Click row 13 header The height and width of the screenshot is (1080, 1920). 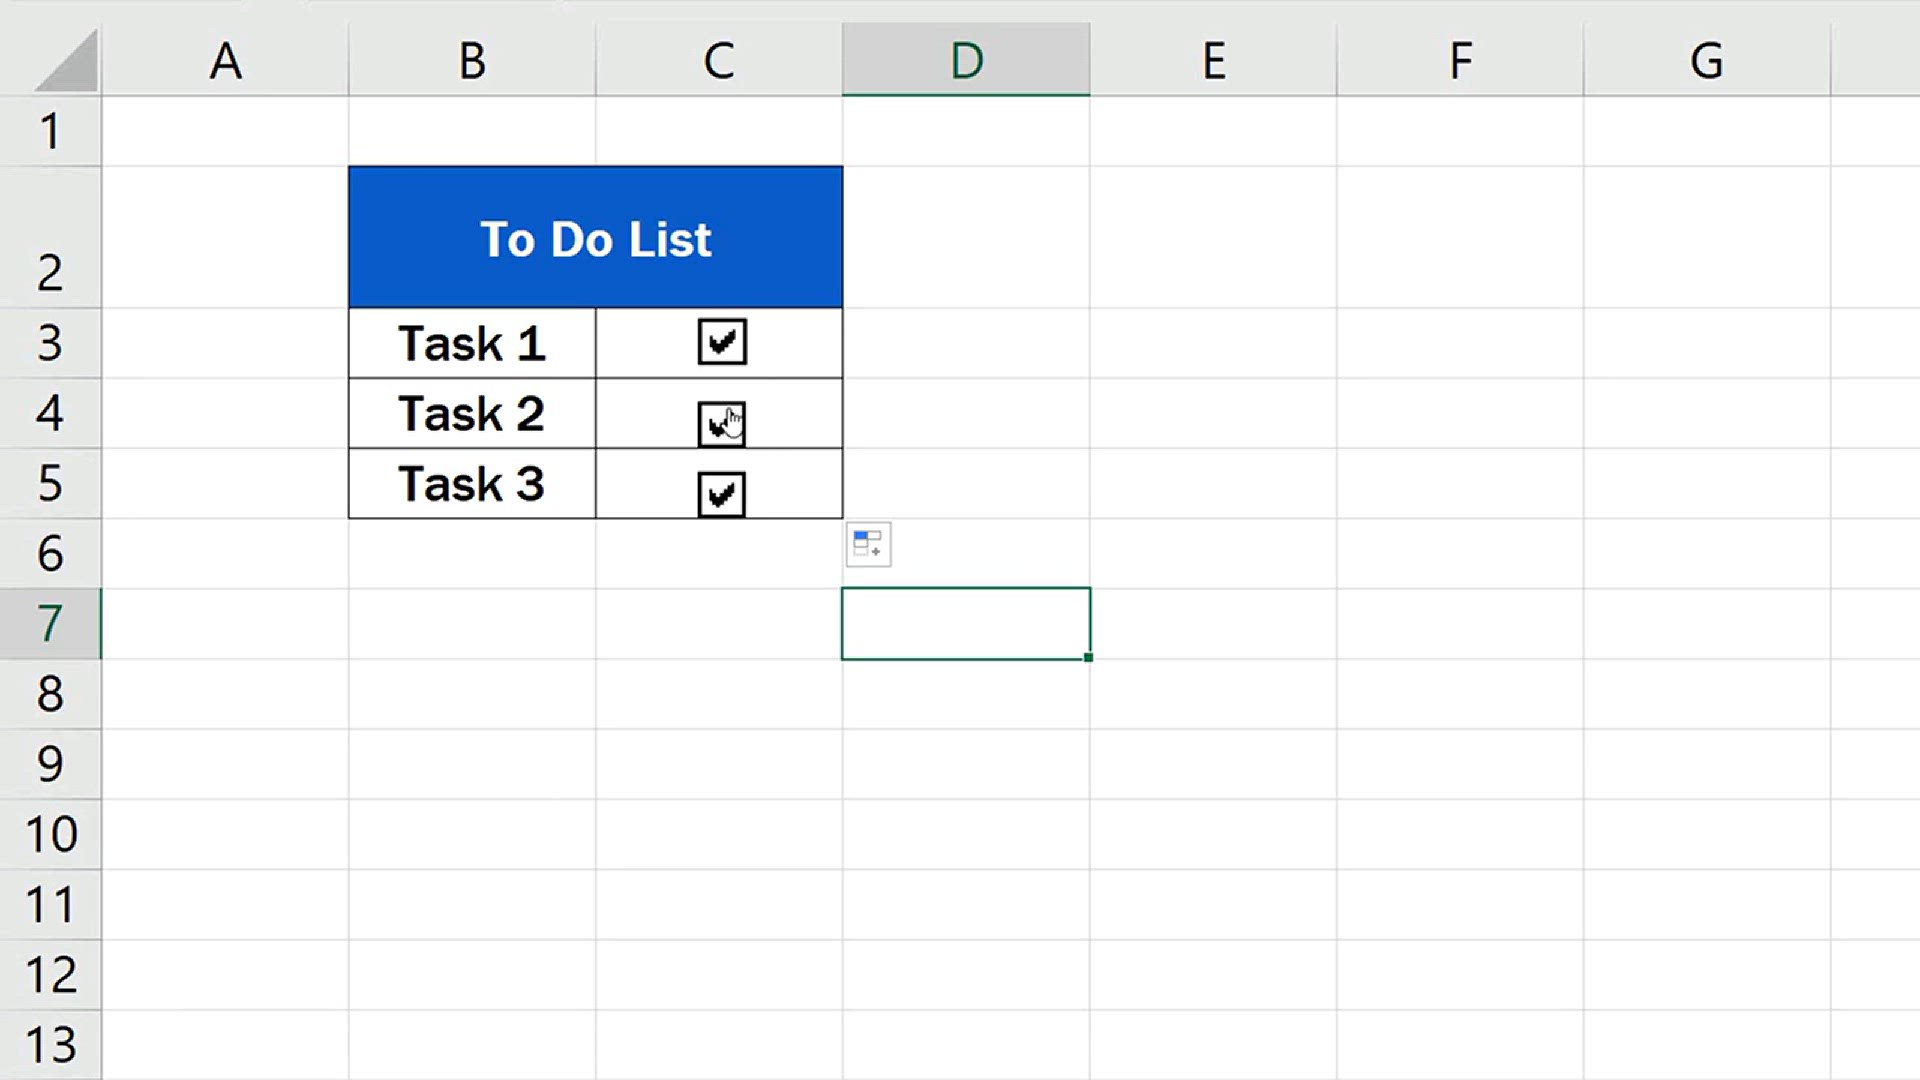[x=50, y=1045]
